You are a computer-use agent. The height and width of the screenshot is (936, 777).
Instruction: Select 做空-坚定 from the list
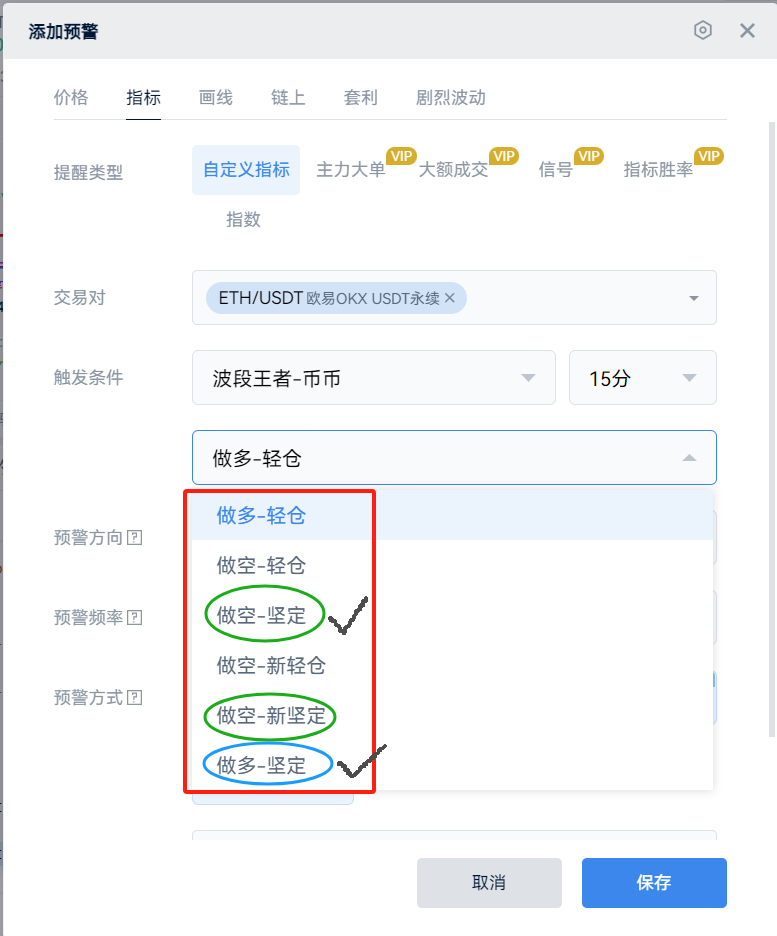pos(262,616)
